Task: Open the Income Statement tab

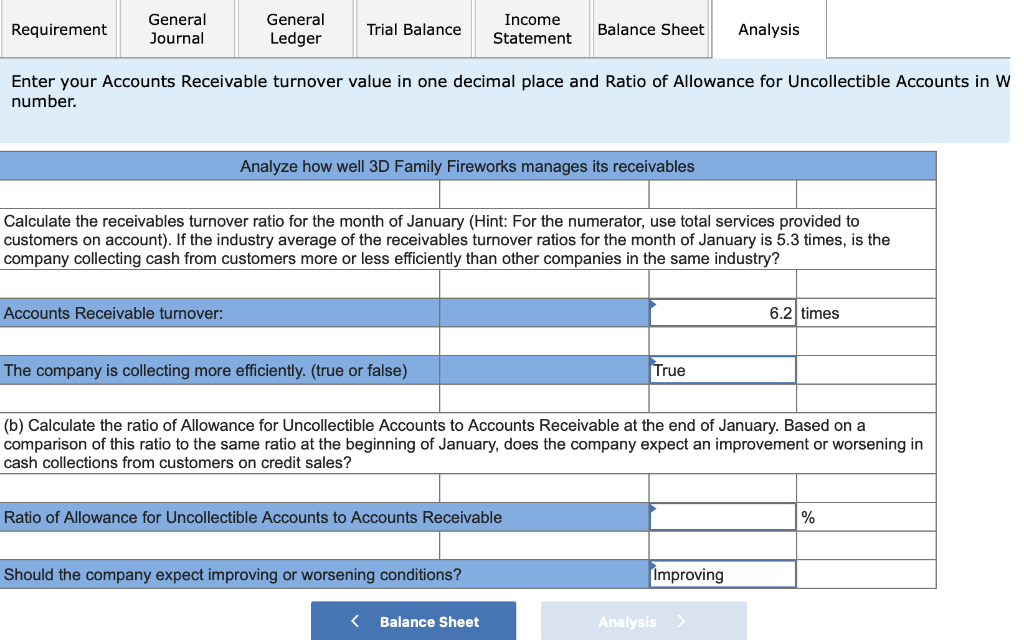Action: pyautogui.click(x=532, y=29)
